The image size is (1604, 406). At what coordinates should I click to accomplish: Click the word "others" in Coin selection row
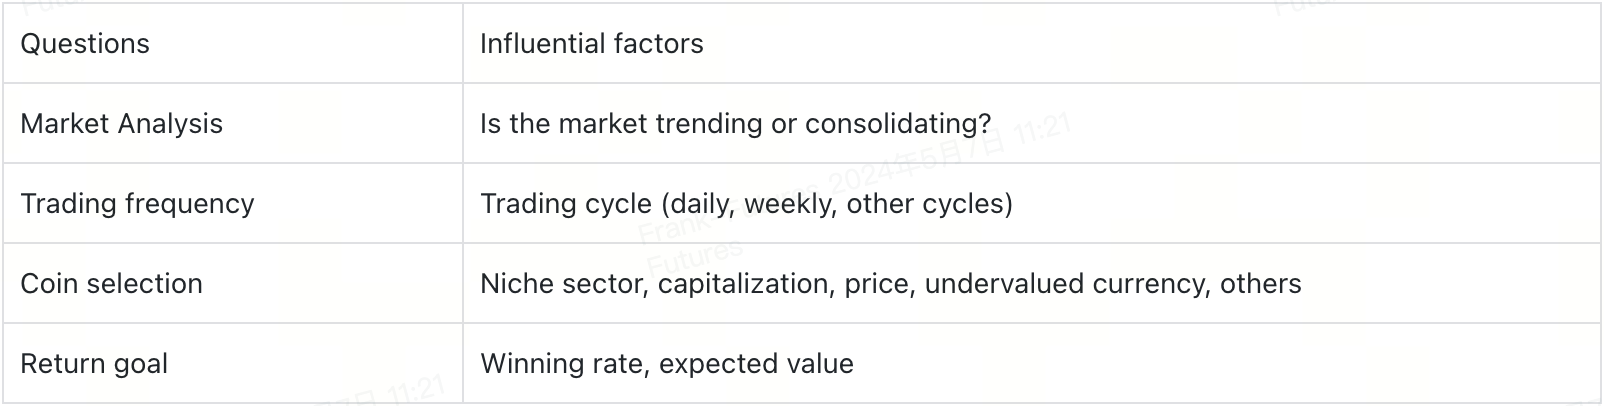(1260, 284)
